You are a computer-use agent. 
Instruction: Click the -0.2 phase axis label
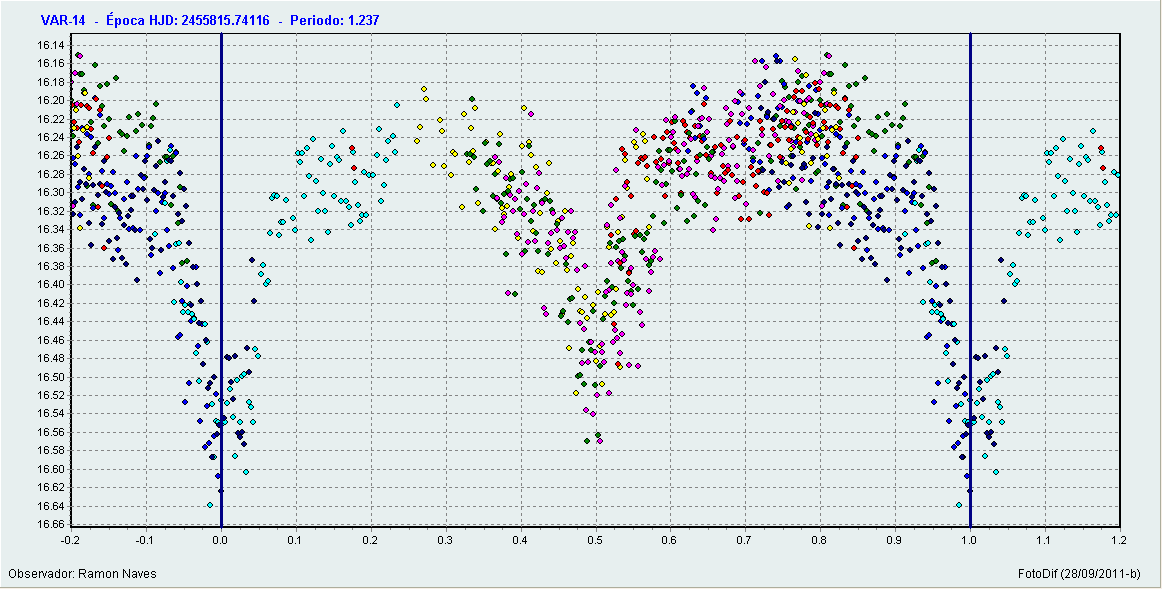coord(71,541)
